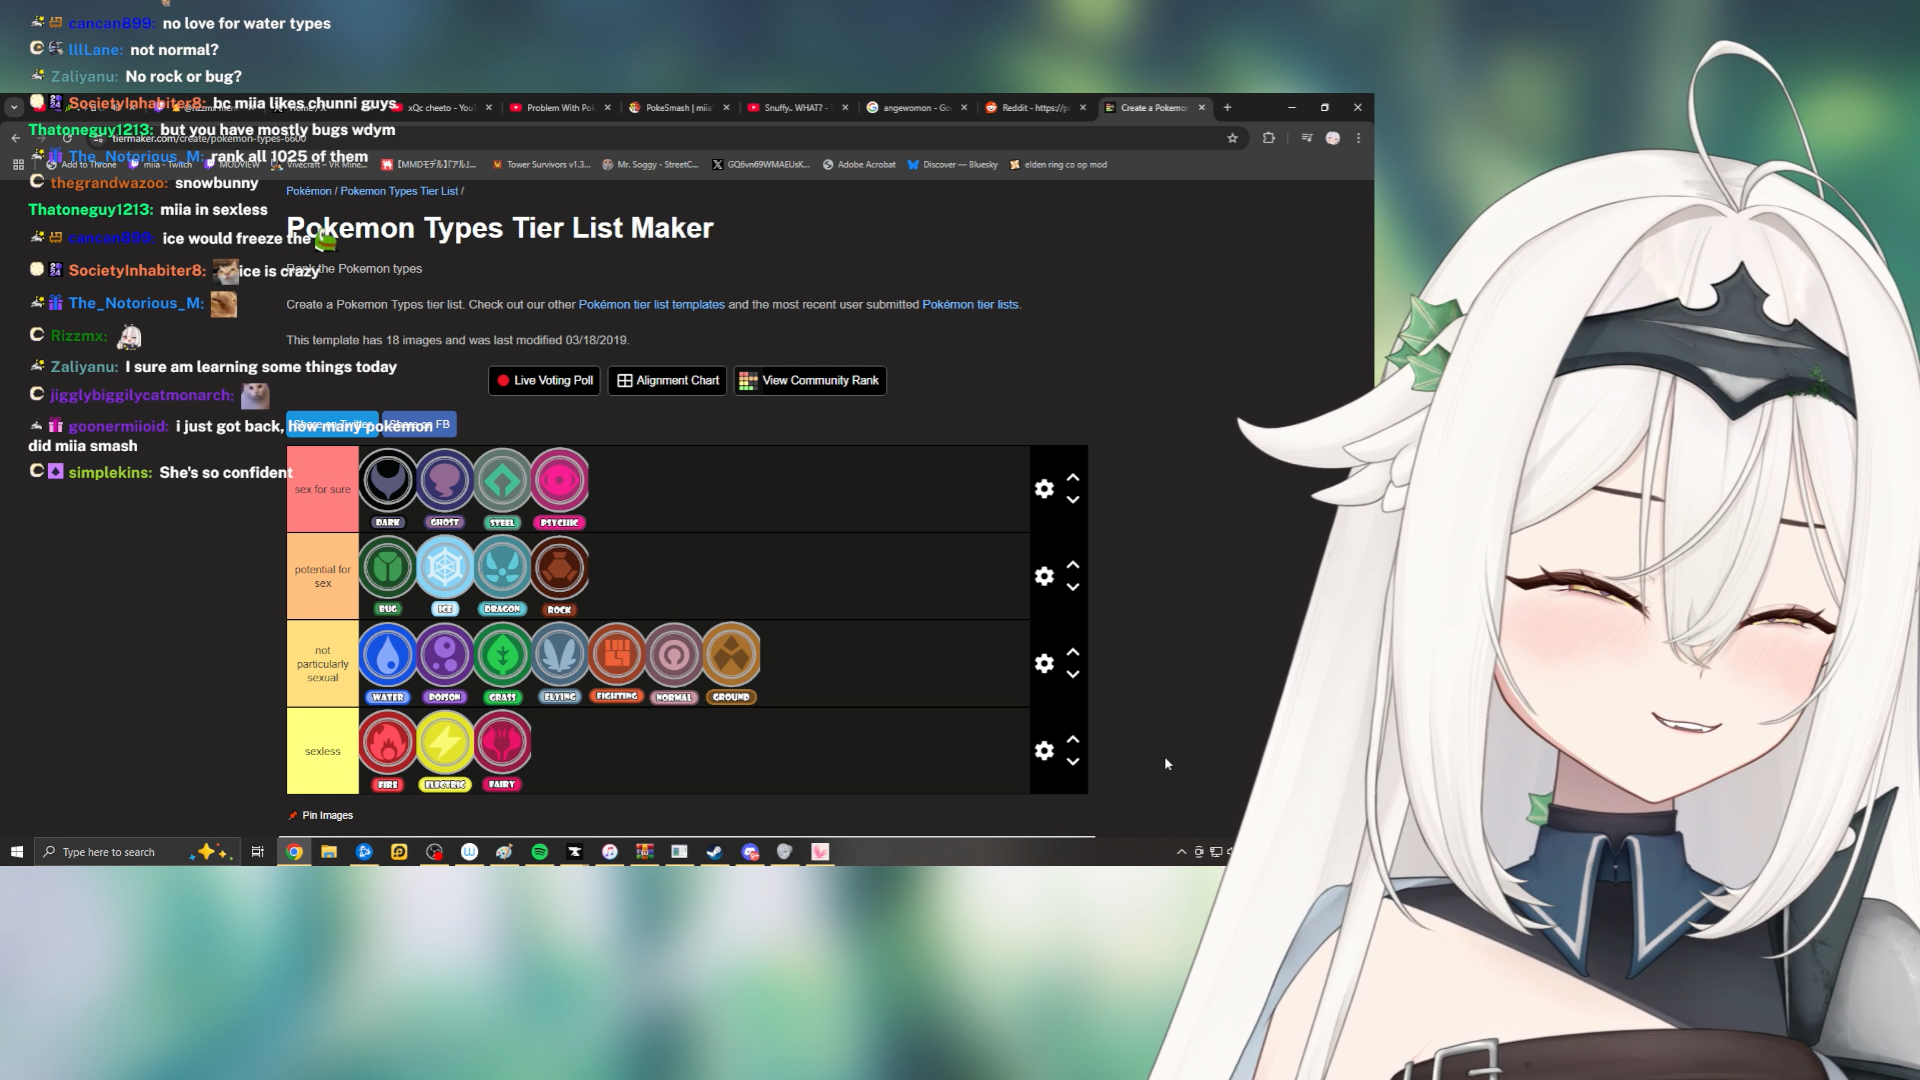Open settings gear for 'sexless' tier

(x=1044, y=751)
